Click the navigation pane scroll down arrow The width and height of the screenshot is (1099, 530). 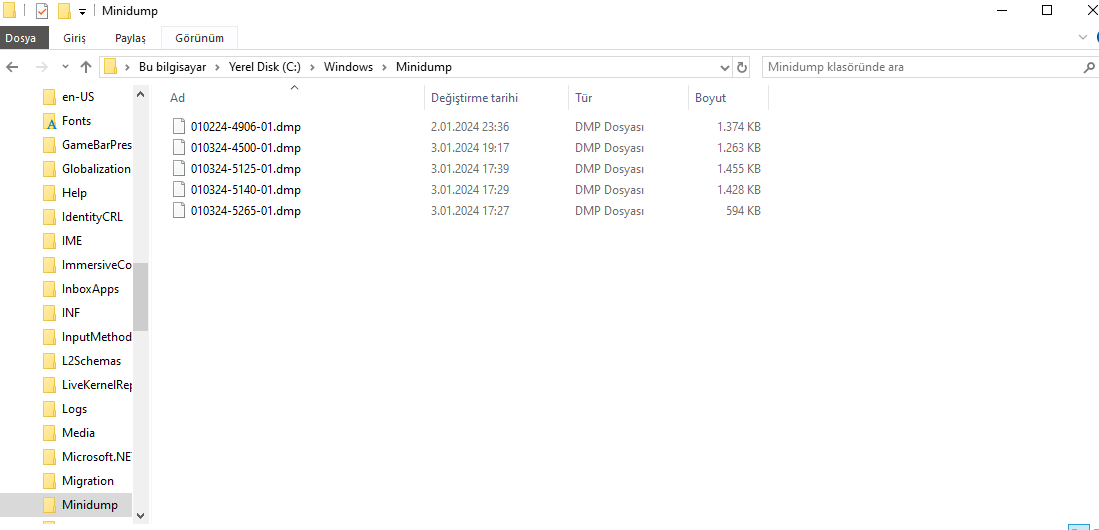(x=140, y=515)
